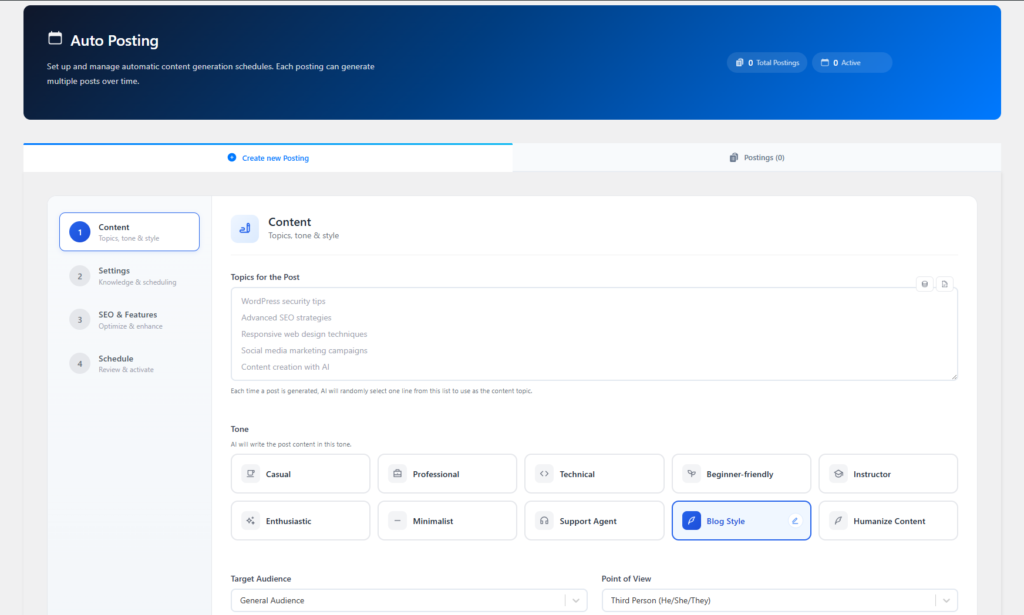Click the Total Postings badge in the header
1024x615 pixels.
[x=767, y=62]
